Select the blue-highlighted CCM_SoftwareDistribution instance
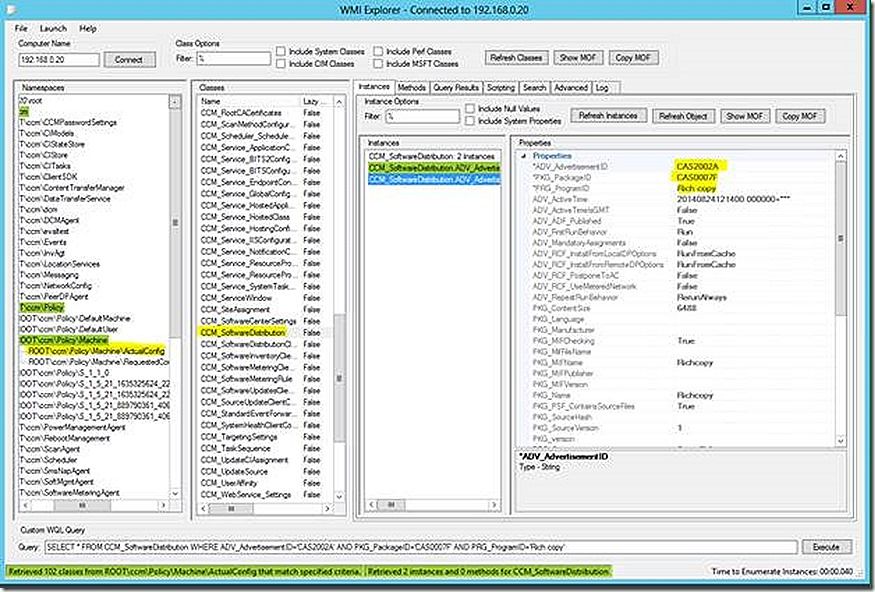Viewport: 875px width, 592px height. pyautogui.click(x=434, y=179)
